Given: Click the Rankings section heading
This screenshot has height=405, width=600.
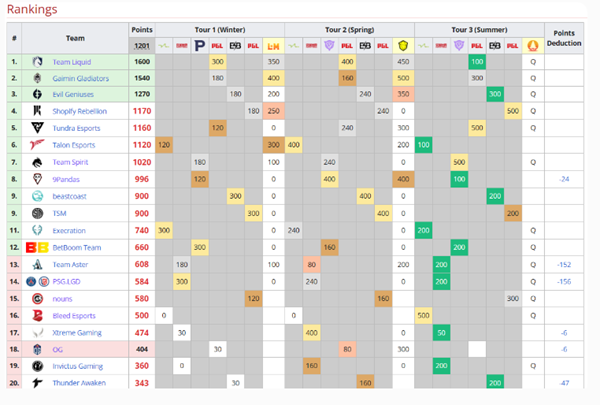Looking at the screenshot, I should pyautogui.click(x=29, y=8).
